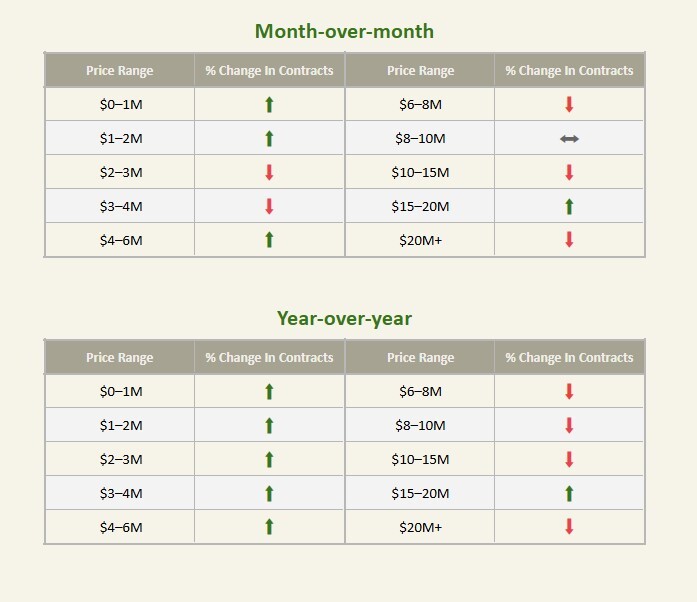Screen dimensions: 697x602
Task: Click the green up arrow for year-over-year $4–6M
Action: [269, 527]
